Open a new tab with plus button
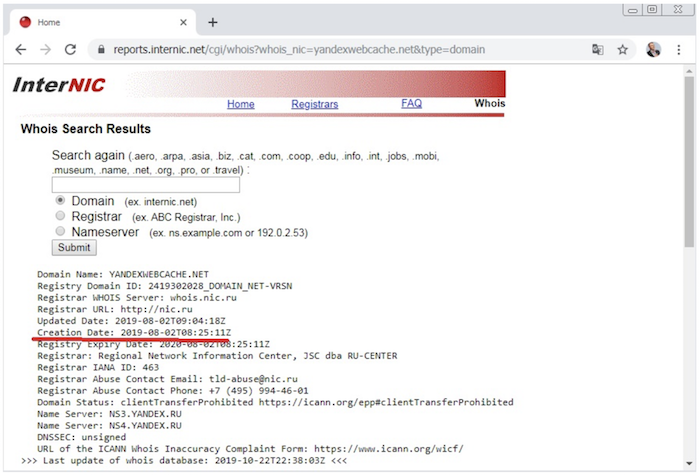The image size is (700, 475). (x=213, y=22)
